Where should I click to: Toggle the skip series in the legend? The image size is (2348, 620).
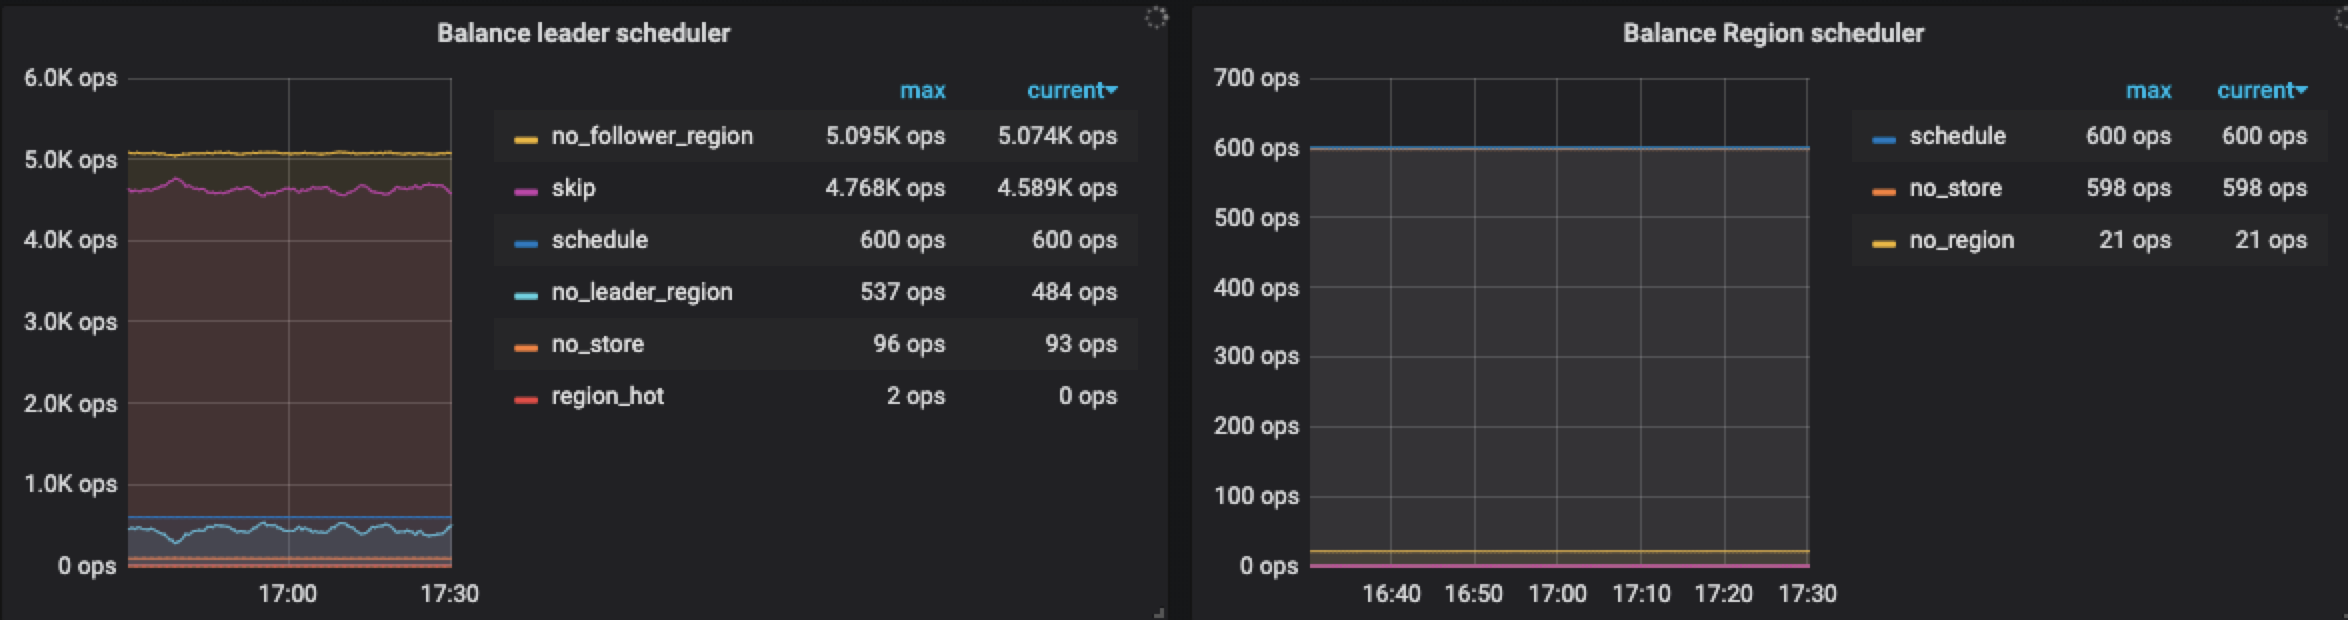(x=573, y=188)
